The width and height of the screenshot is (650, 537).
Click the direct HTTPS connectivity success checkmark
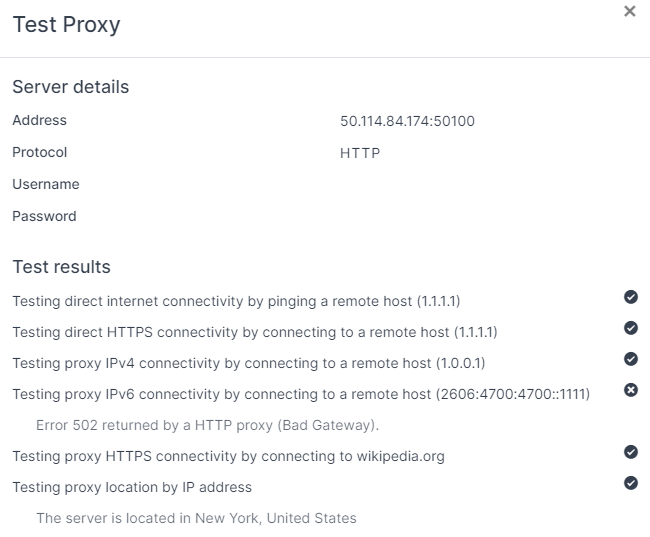click(631, 328)
